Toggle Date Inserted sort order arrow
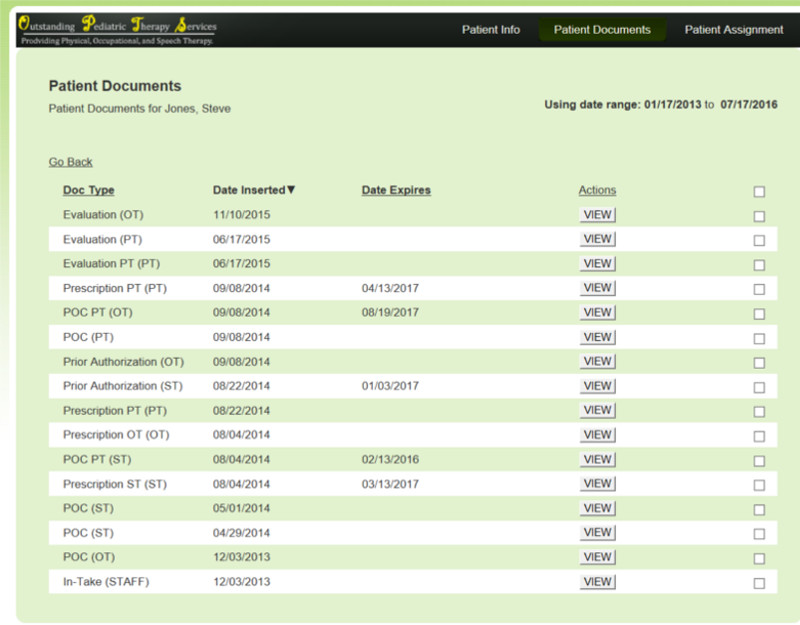This screenshot has height=625, width=800. tap(291, 190)
